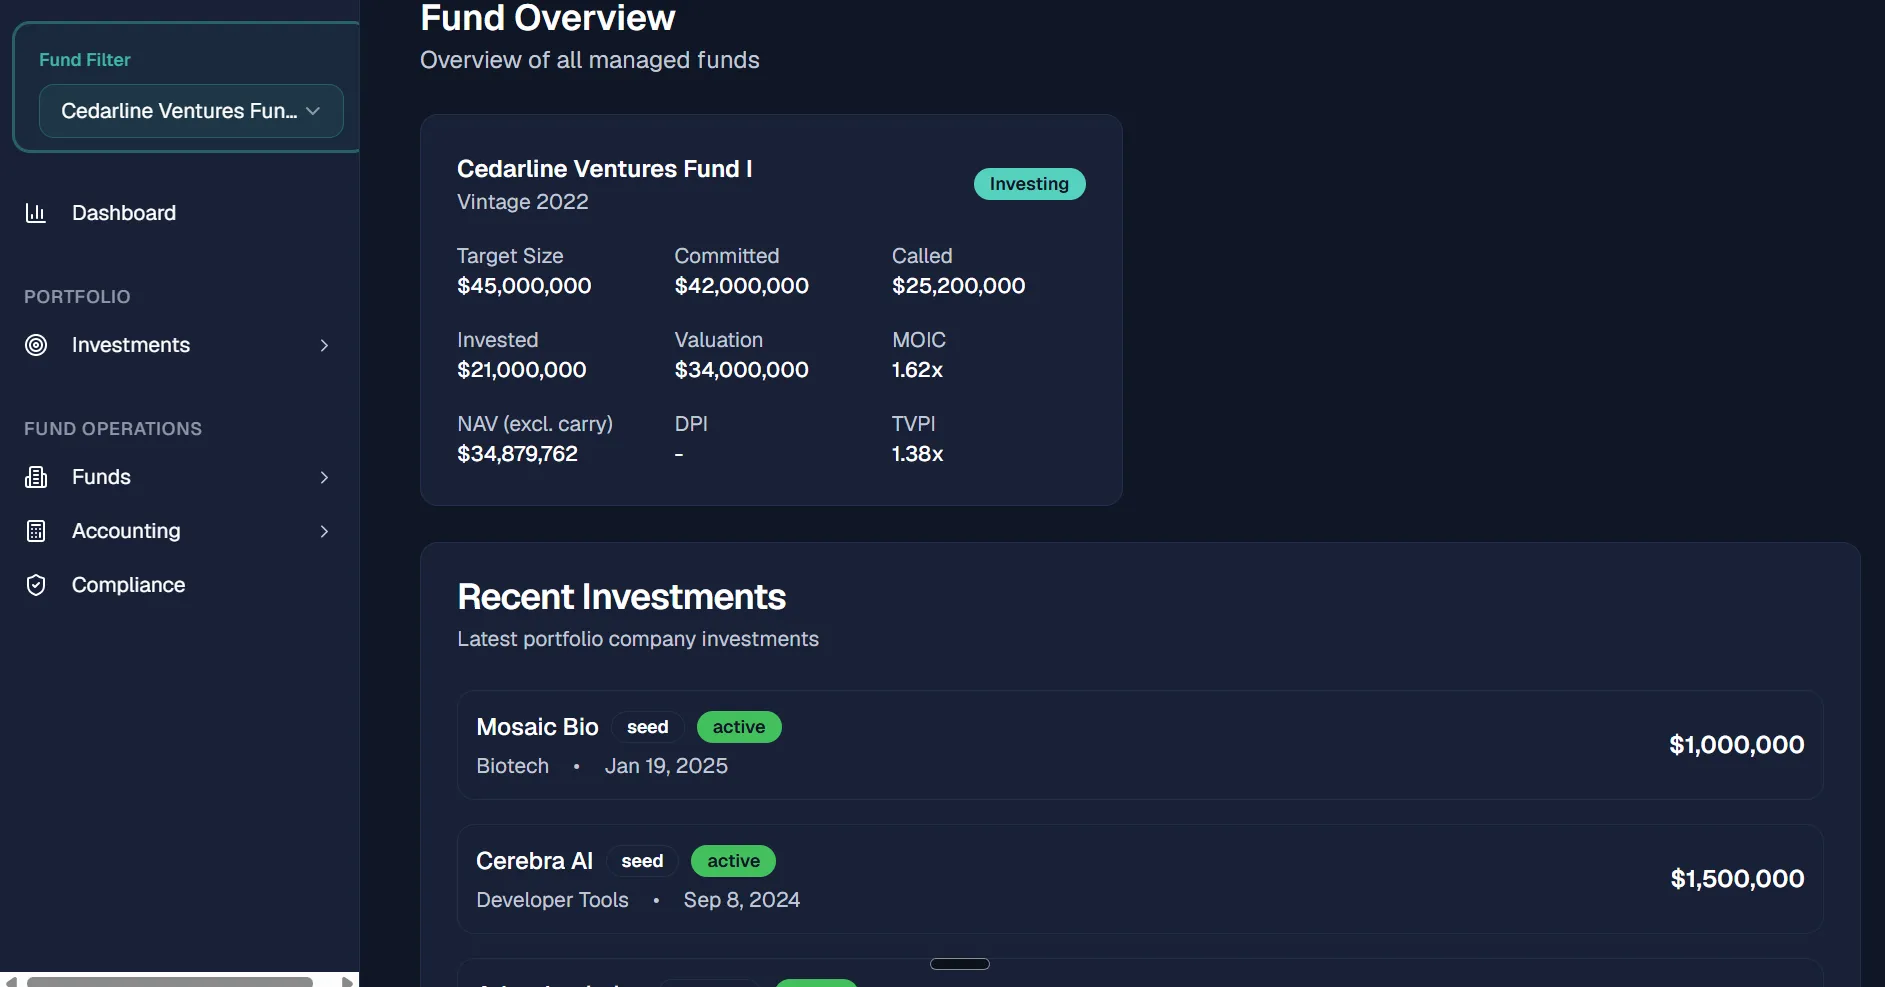1885x987 pixels.
Task: Click the scrollbar right arrow
Action: 347,982
